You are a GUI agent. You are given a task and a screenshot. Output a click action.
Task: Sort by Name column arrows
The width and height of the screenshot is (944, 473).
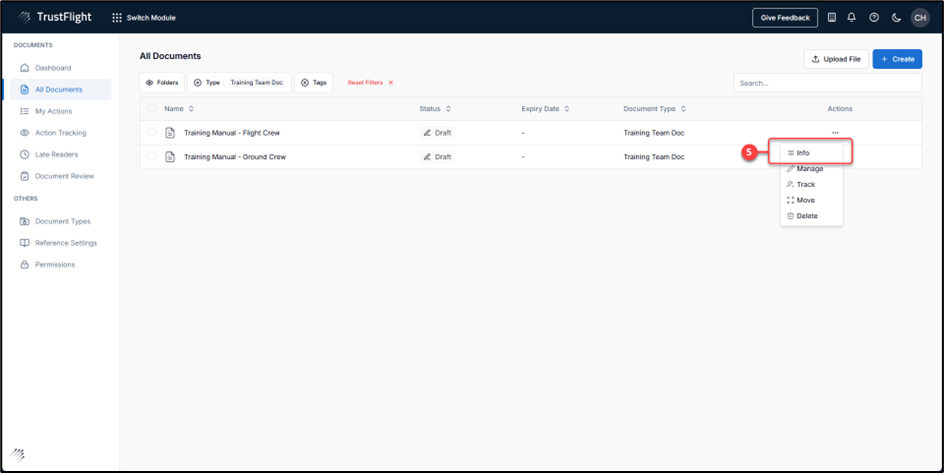[191, 108]
